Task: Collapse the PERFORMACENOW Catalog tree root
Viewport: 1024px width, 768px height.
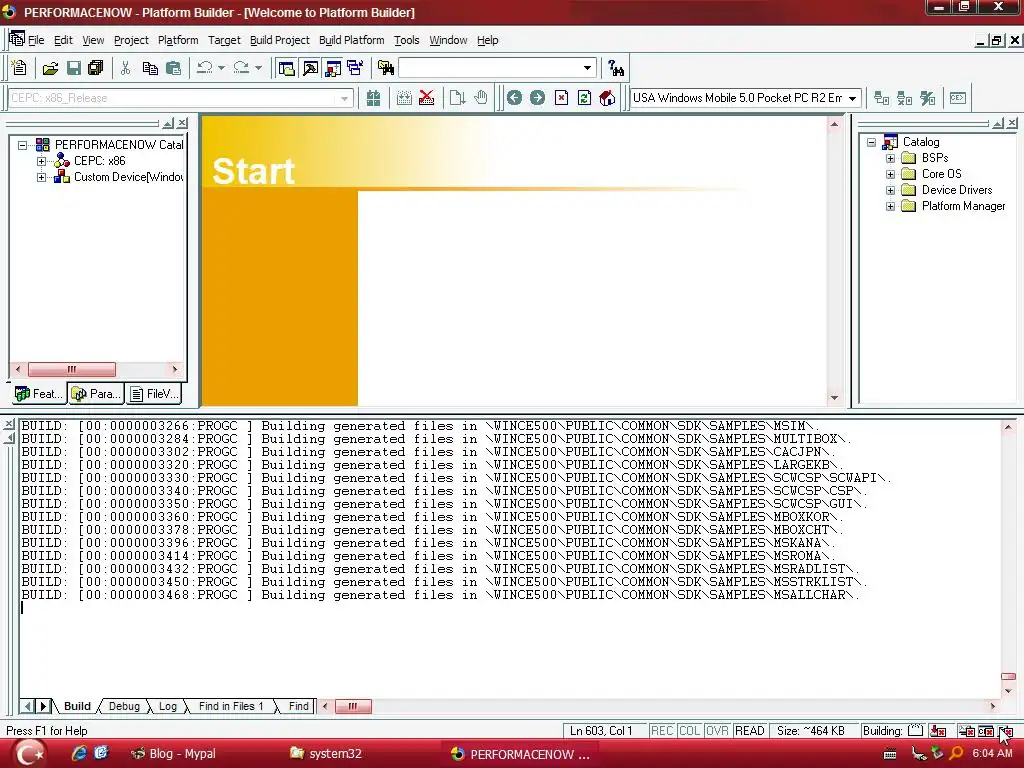Action: click(x=23, y=145)
